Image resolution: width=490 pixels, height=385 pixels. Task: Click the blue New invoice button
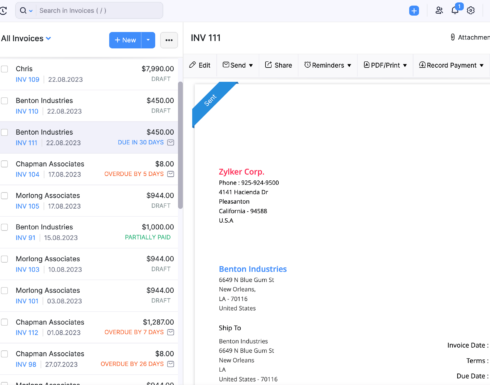click(x=125, y=40)
